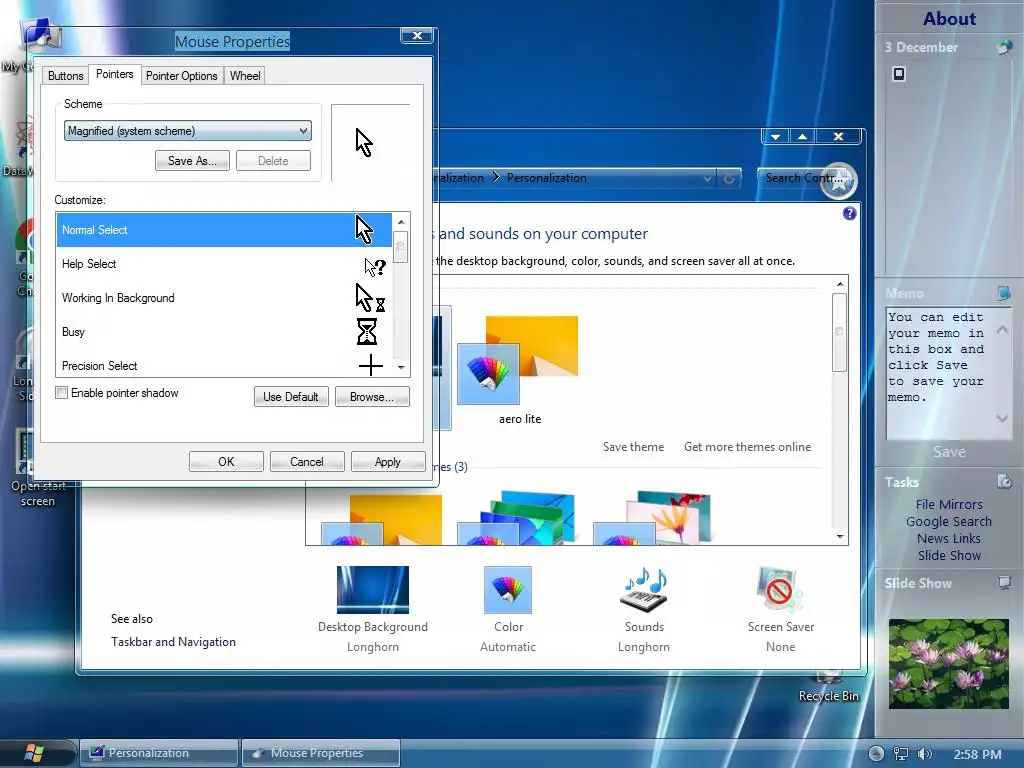Image resolution: width=1024 pixels, height=768 pixels.
Task: Switch to the Buttons tab
Action: click(x=65, y=76)
